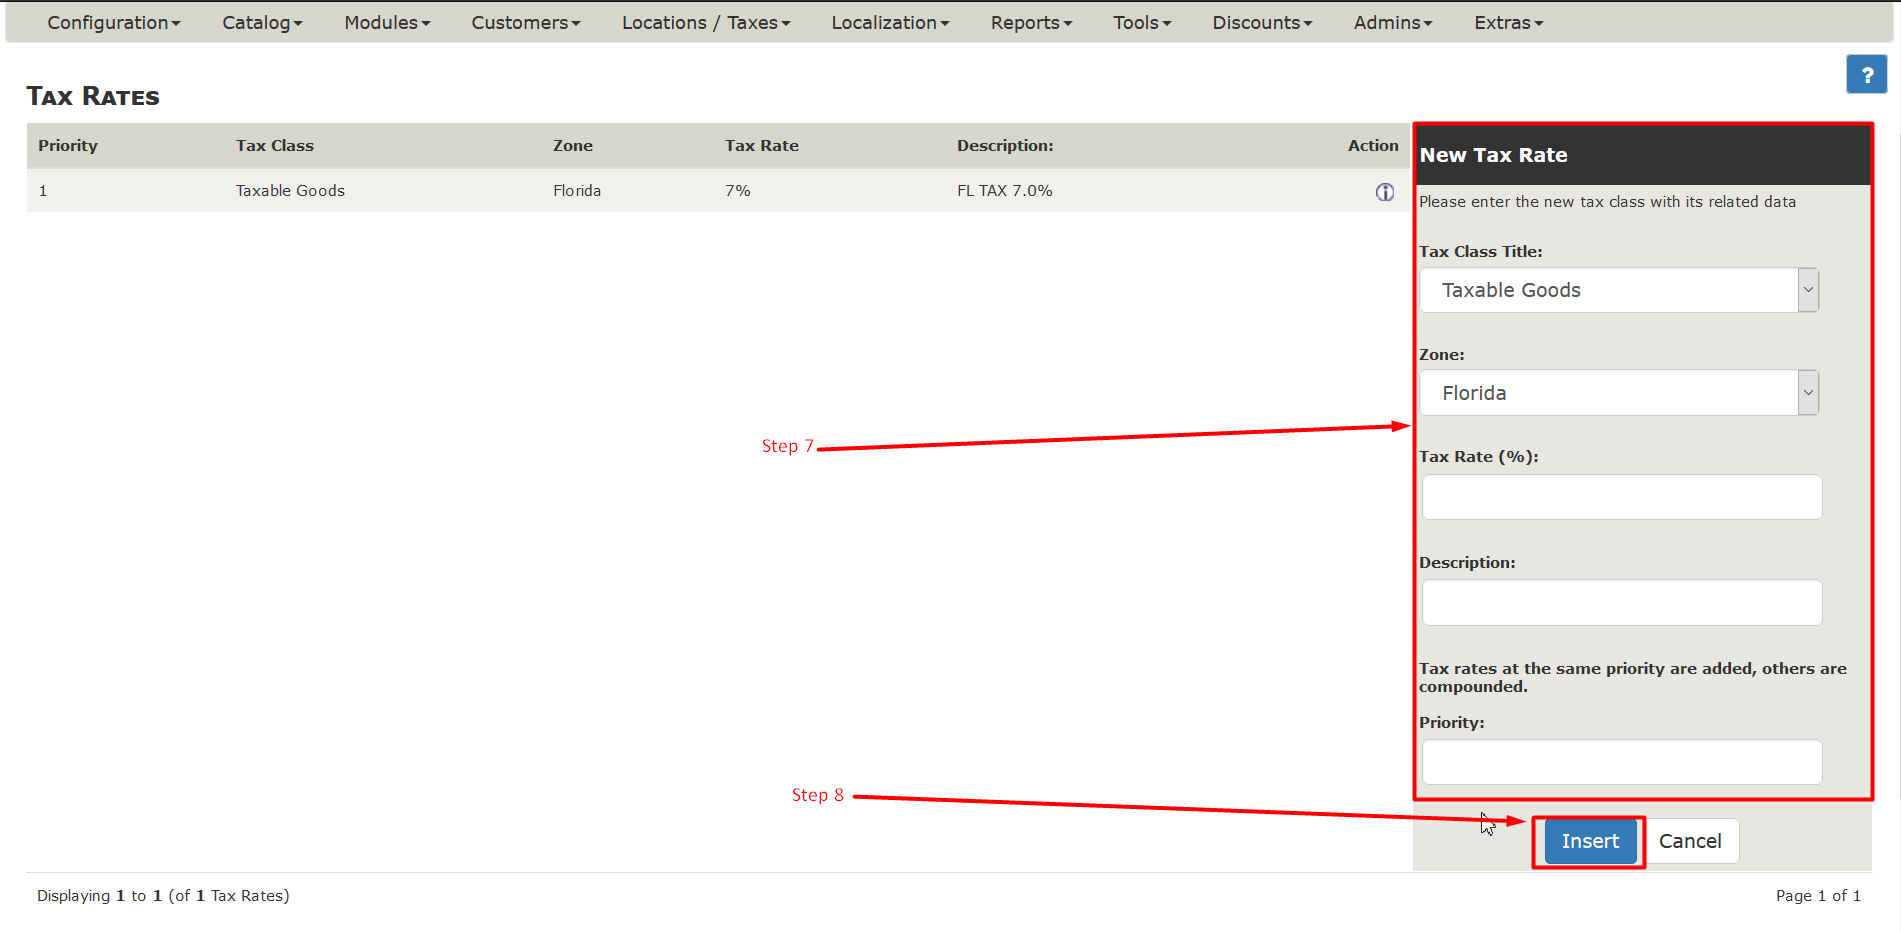Expand the Modules menu
The image size is (1901, 932).
coord(387,23)
